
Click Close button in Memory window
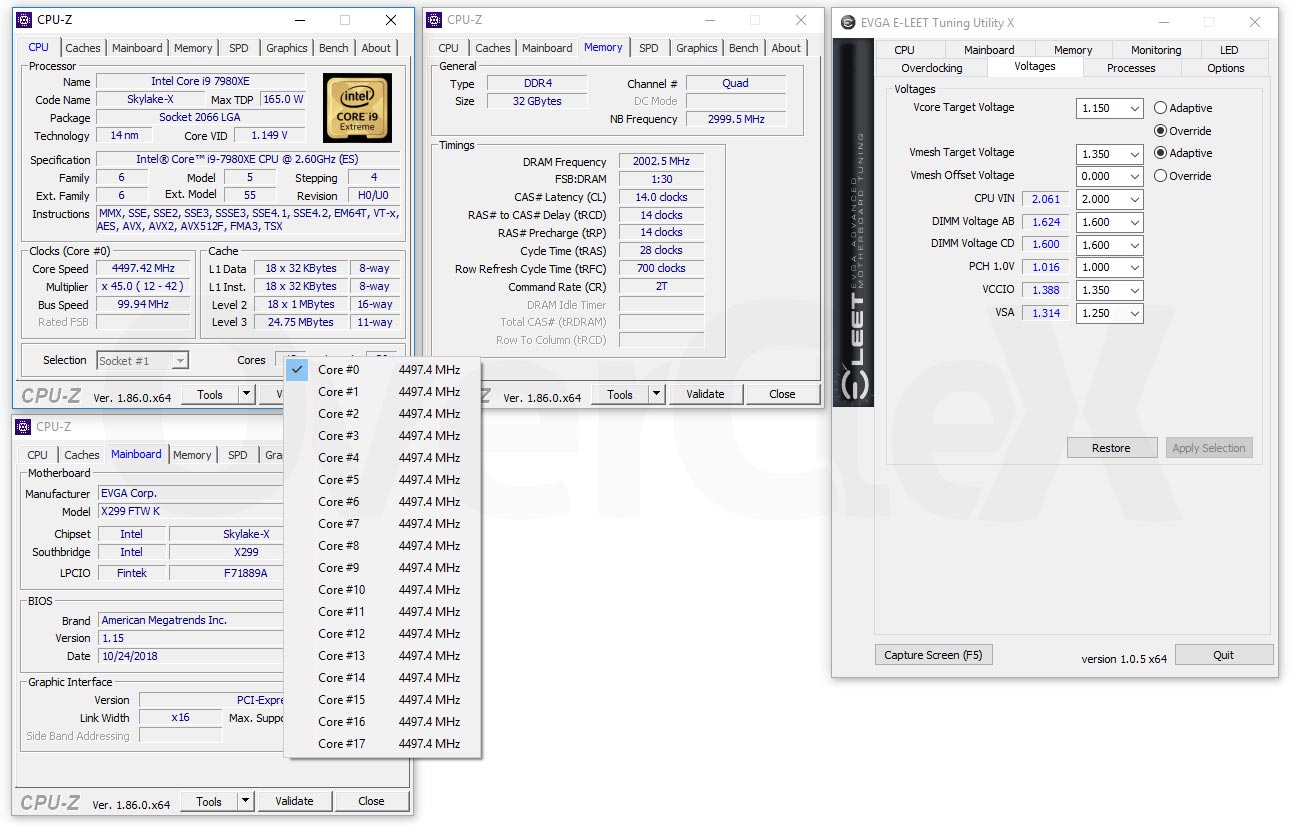click(x=782, y=395)
